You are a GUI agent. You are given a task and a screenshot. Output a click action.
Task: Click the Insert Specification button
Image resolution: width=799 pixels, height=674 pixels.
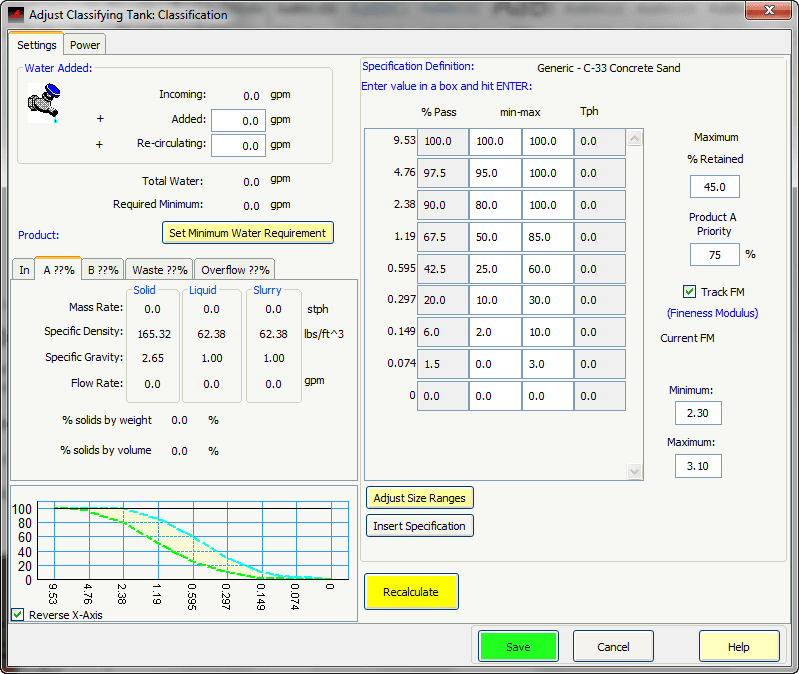[x=419, y=526]
